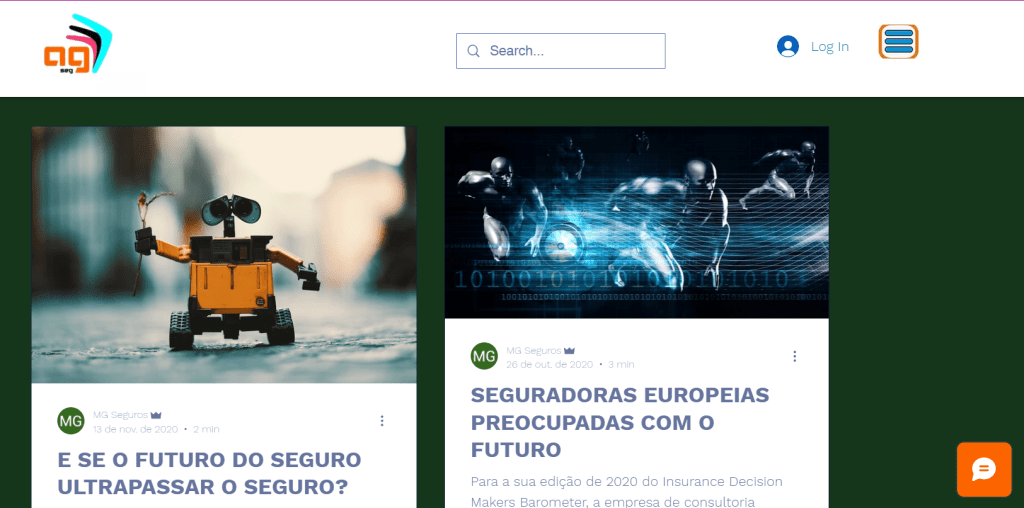Click MG Seguros author name on the 26 de out. post
Screen dimensions: 1024x508
(534, 351)
